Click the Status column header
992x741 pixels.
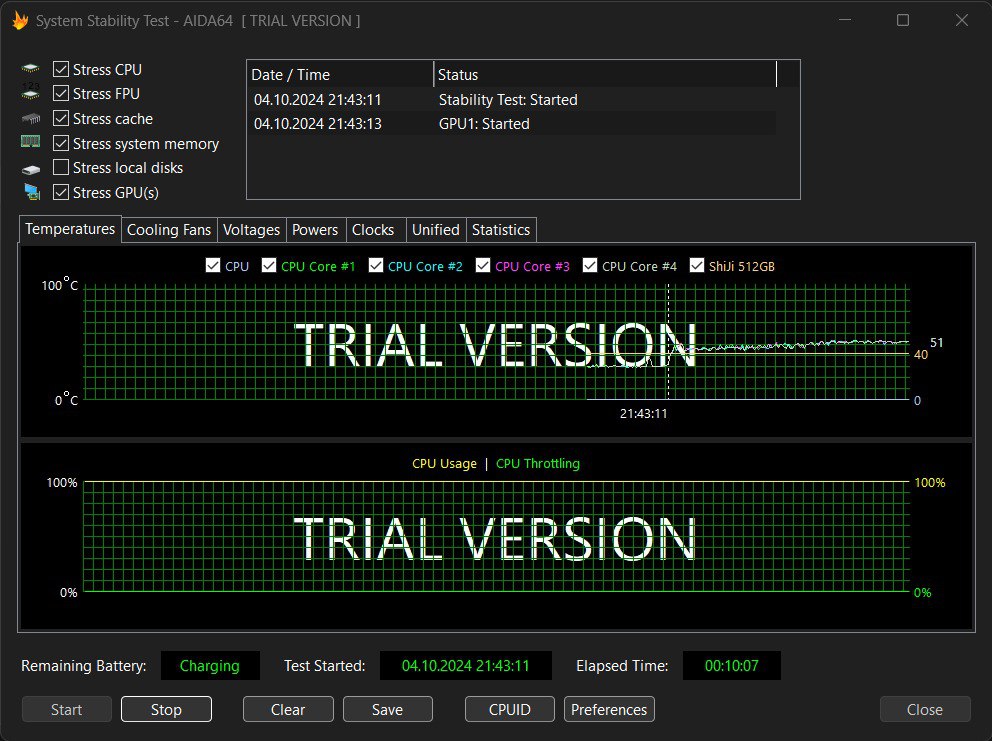[605, 75]
